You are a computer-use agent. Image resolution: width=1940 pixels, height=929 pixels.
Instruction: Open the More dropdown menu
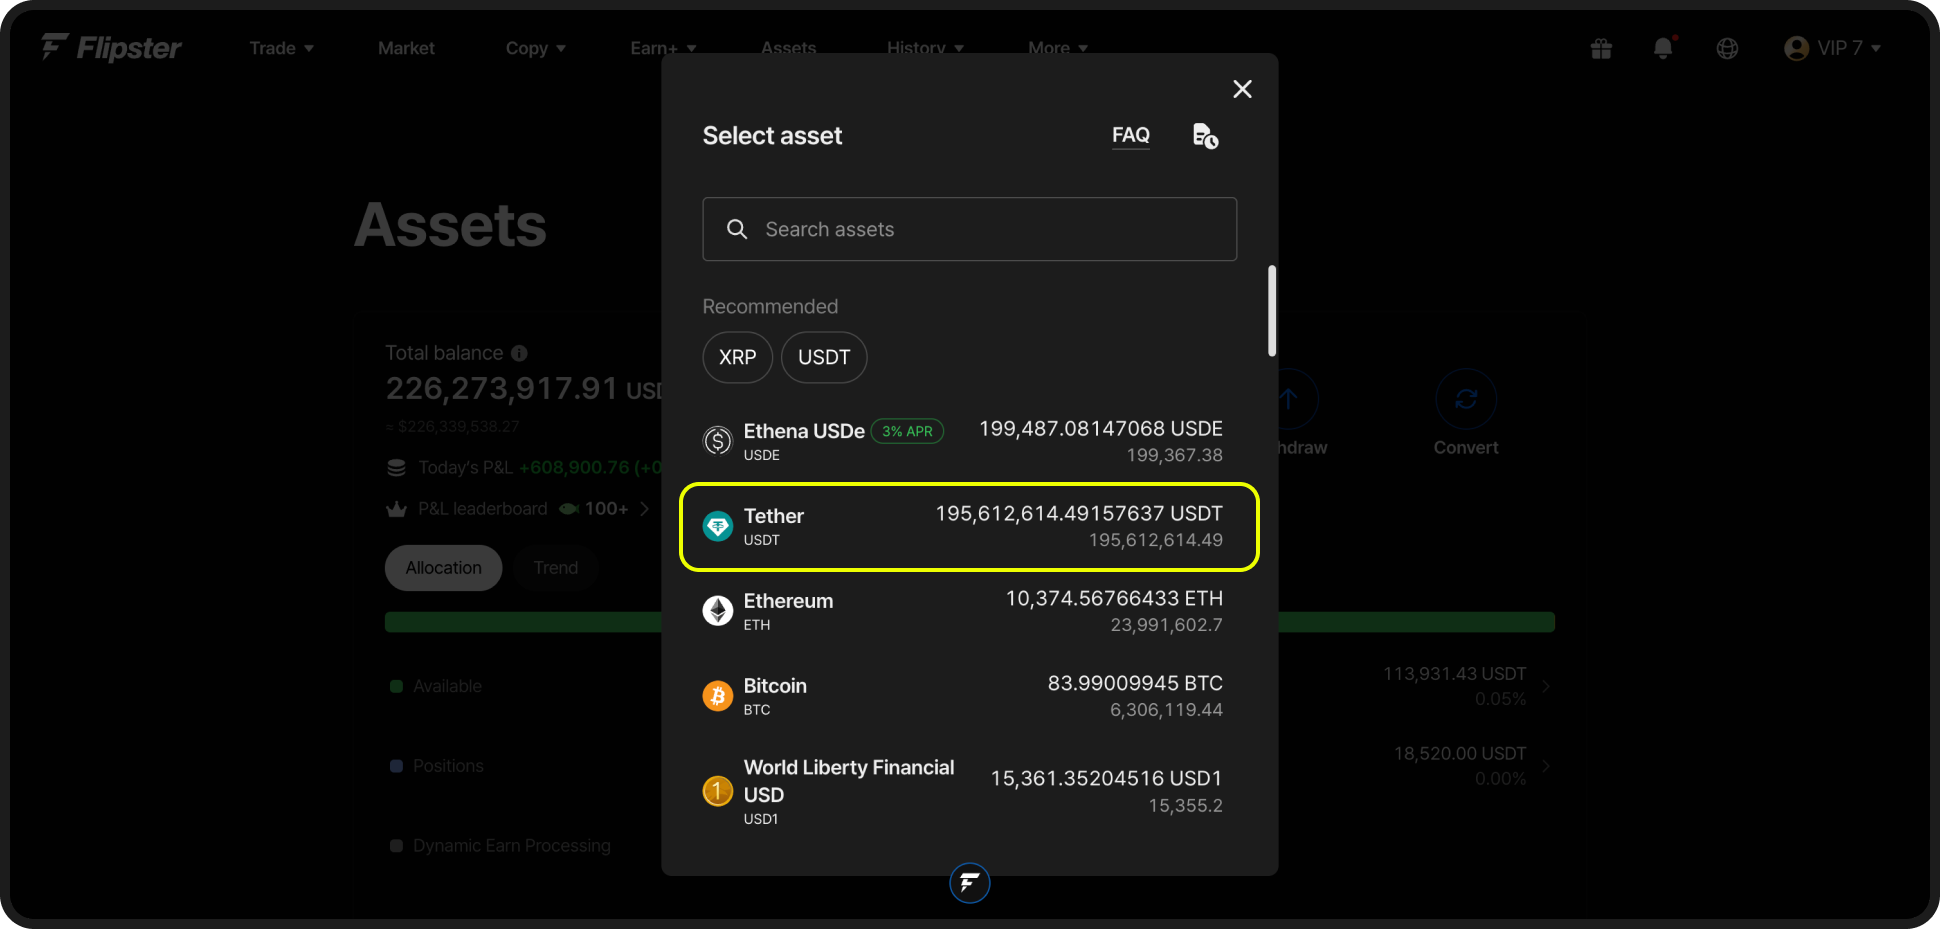[1058, 48]
